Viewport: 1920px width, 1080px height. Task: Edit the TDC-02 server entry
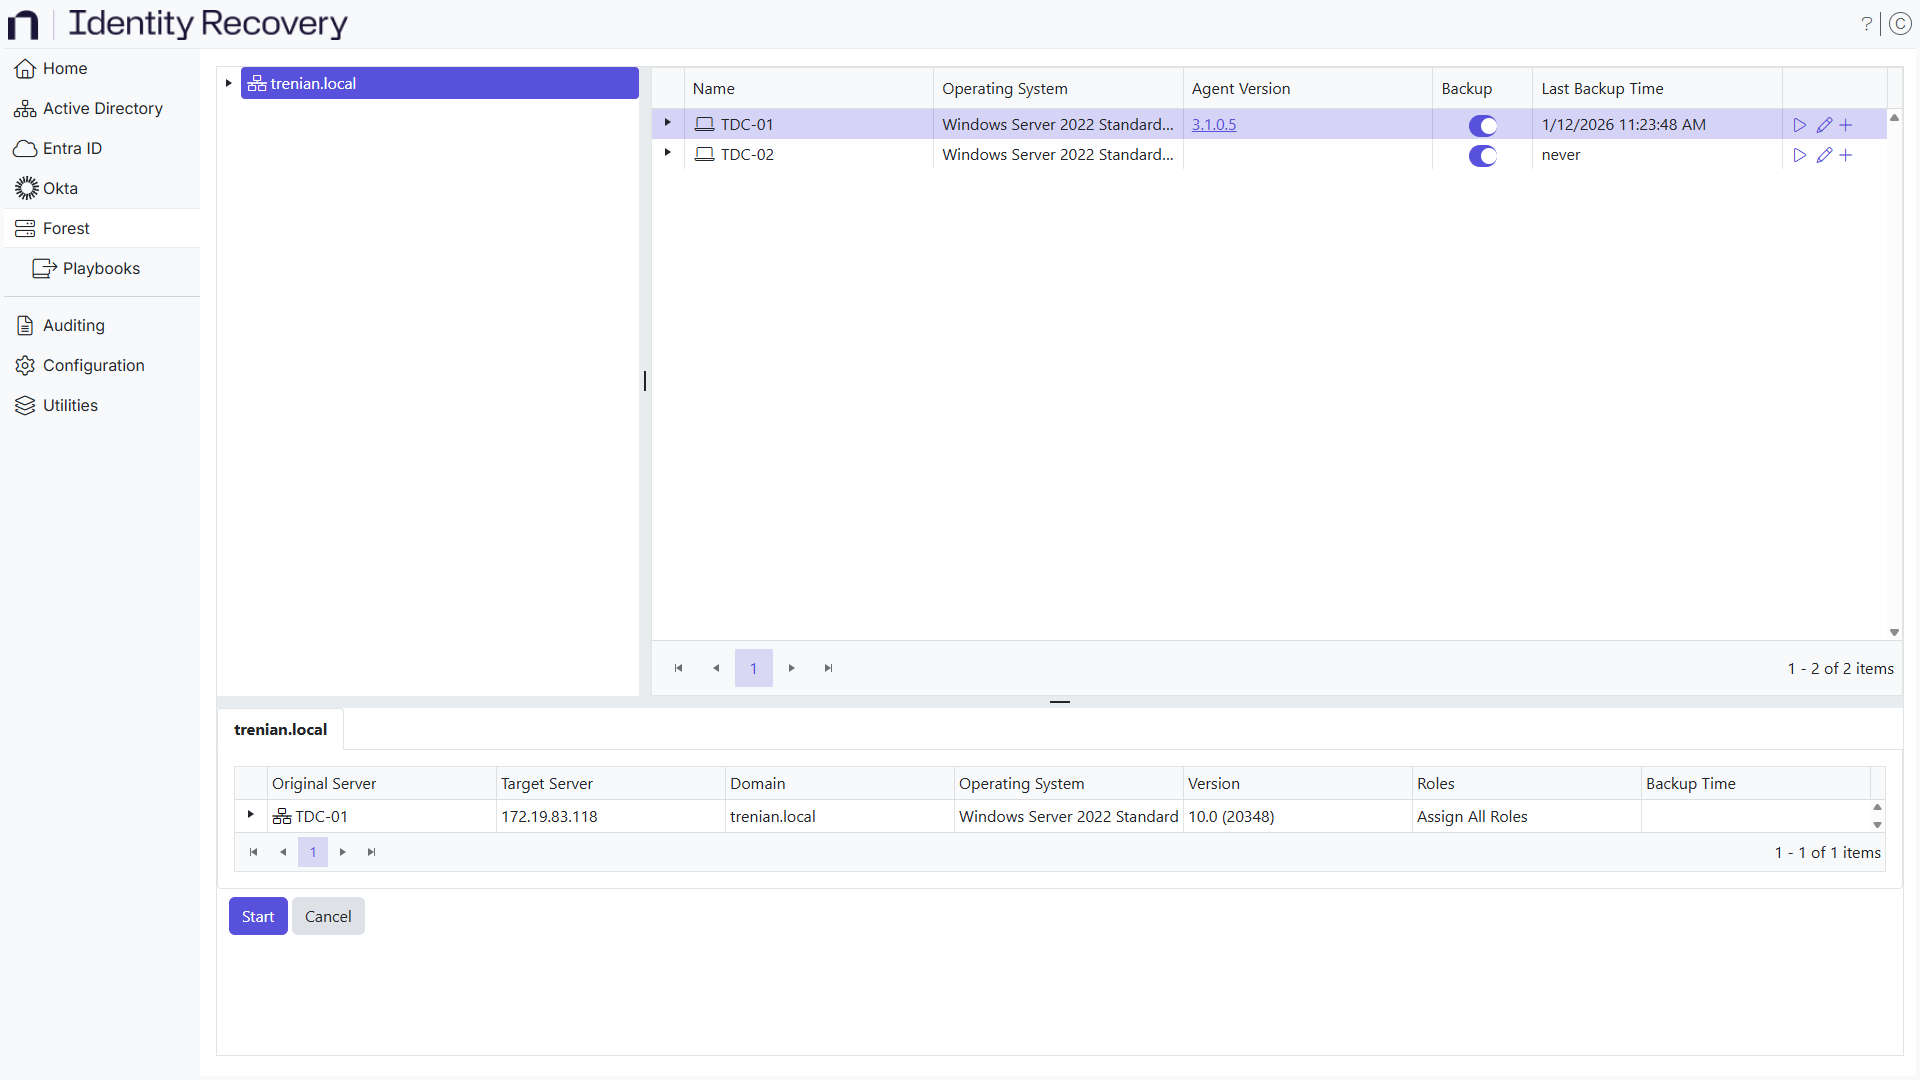tap(1824, 155)
